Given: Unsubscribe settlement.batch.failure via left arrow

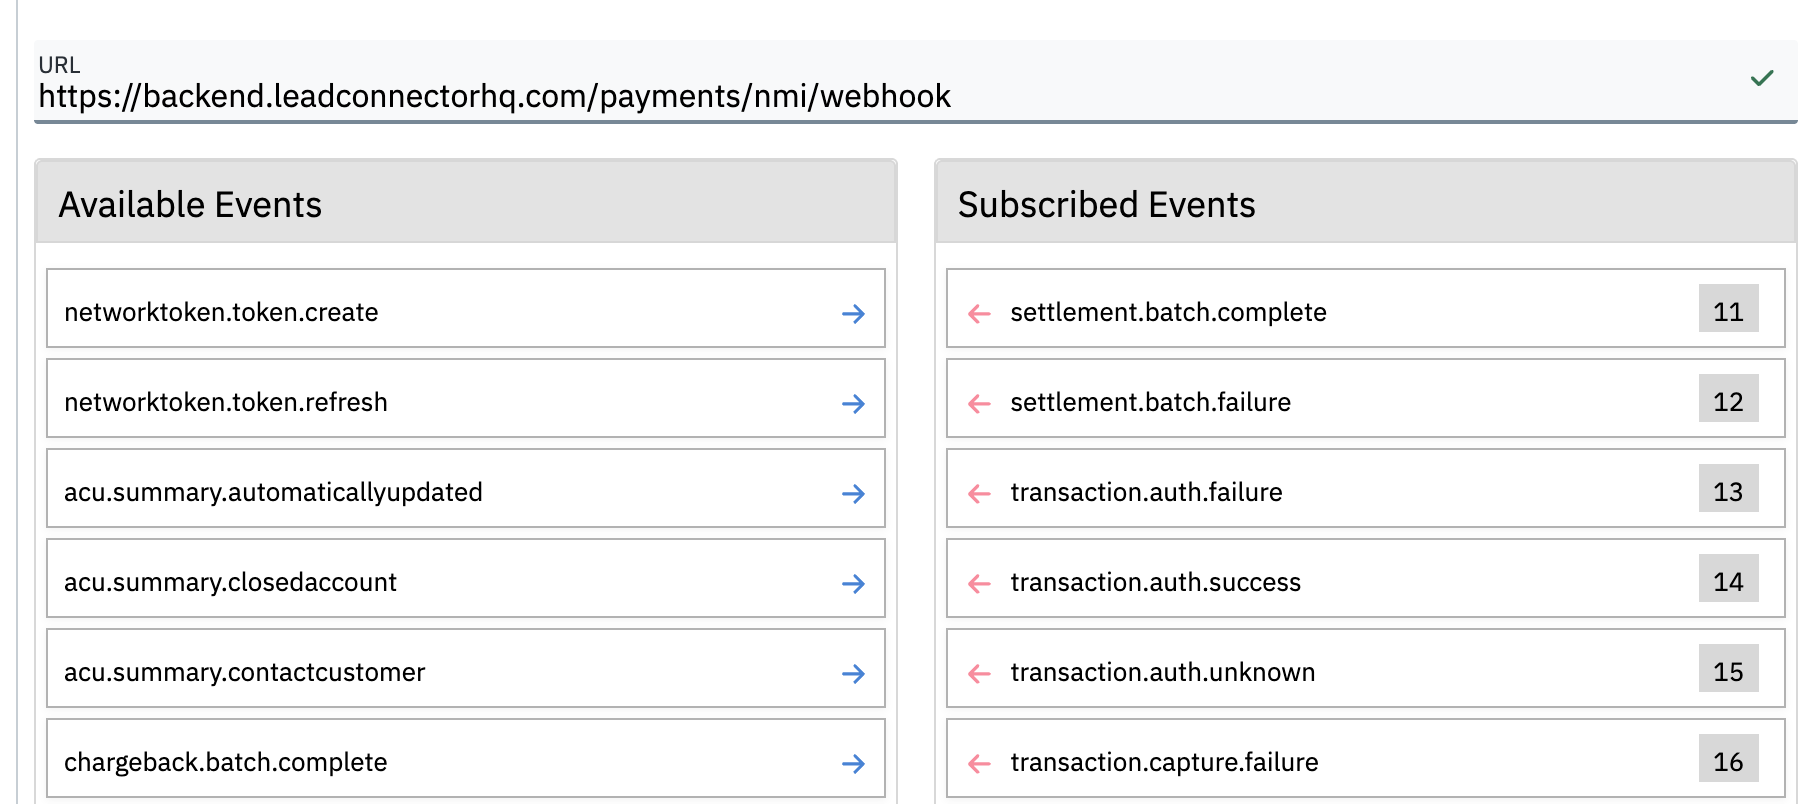Looking at the screenshot, I should pos(980,404).
